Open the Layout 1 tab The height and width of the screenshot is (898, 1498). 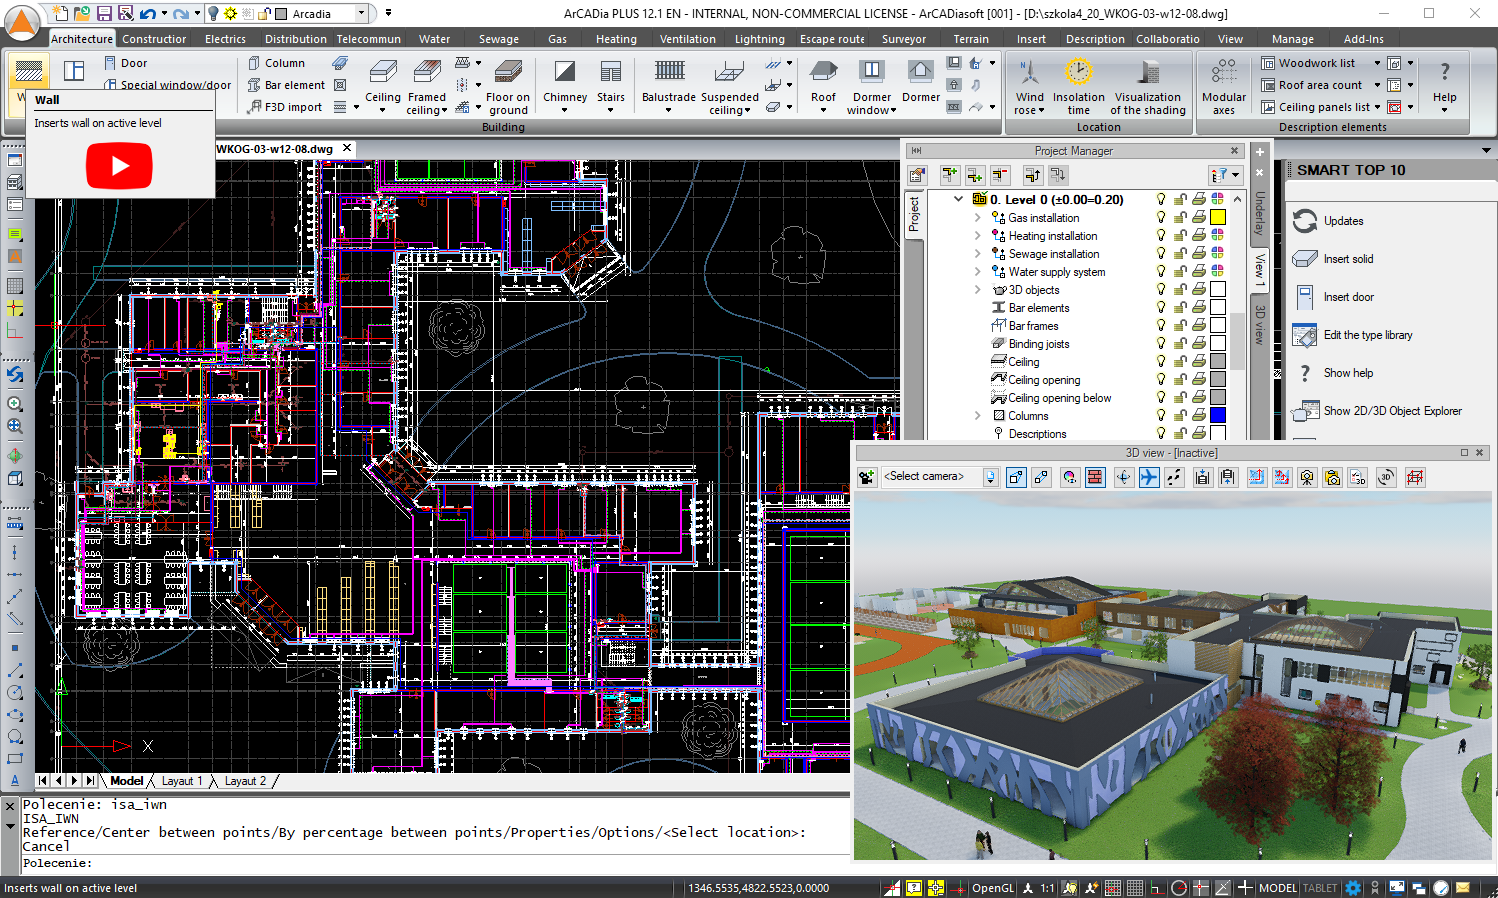tap(181, 780)
